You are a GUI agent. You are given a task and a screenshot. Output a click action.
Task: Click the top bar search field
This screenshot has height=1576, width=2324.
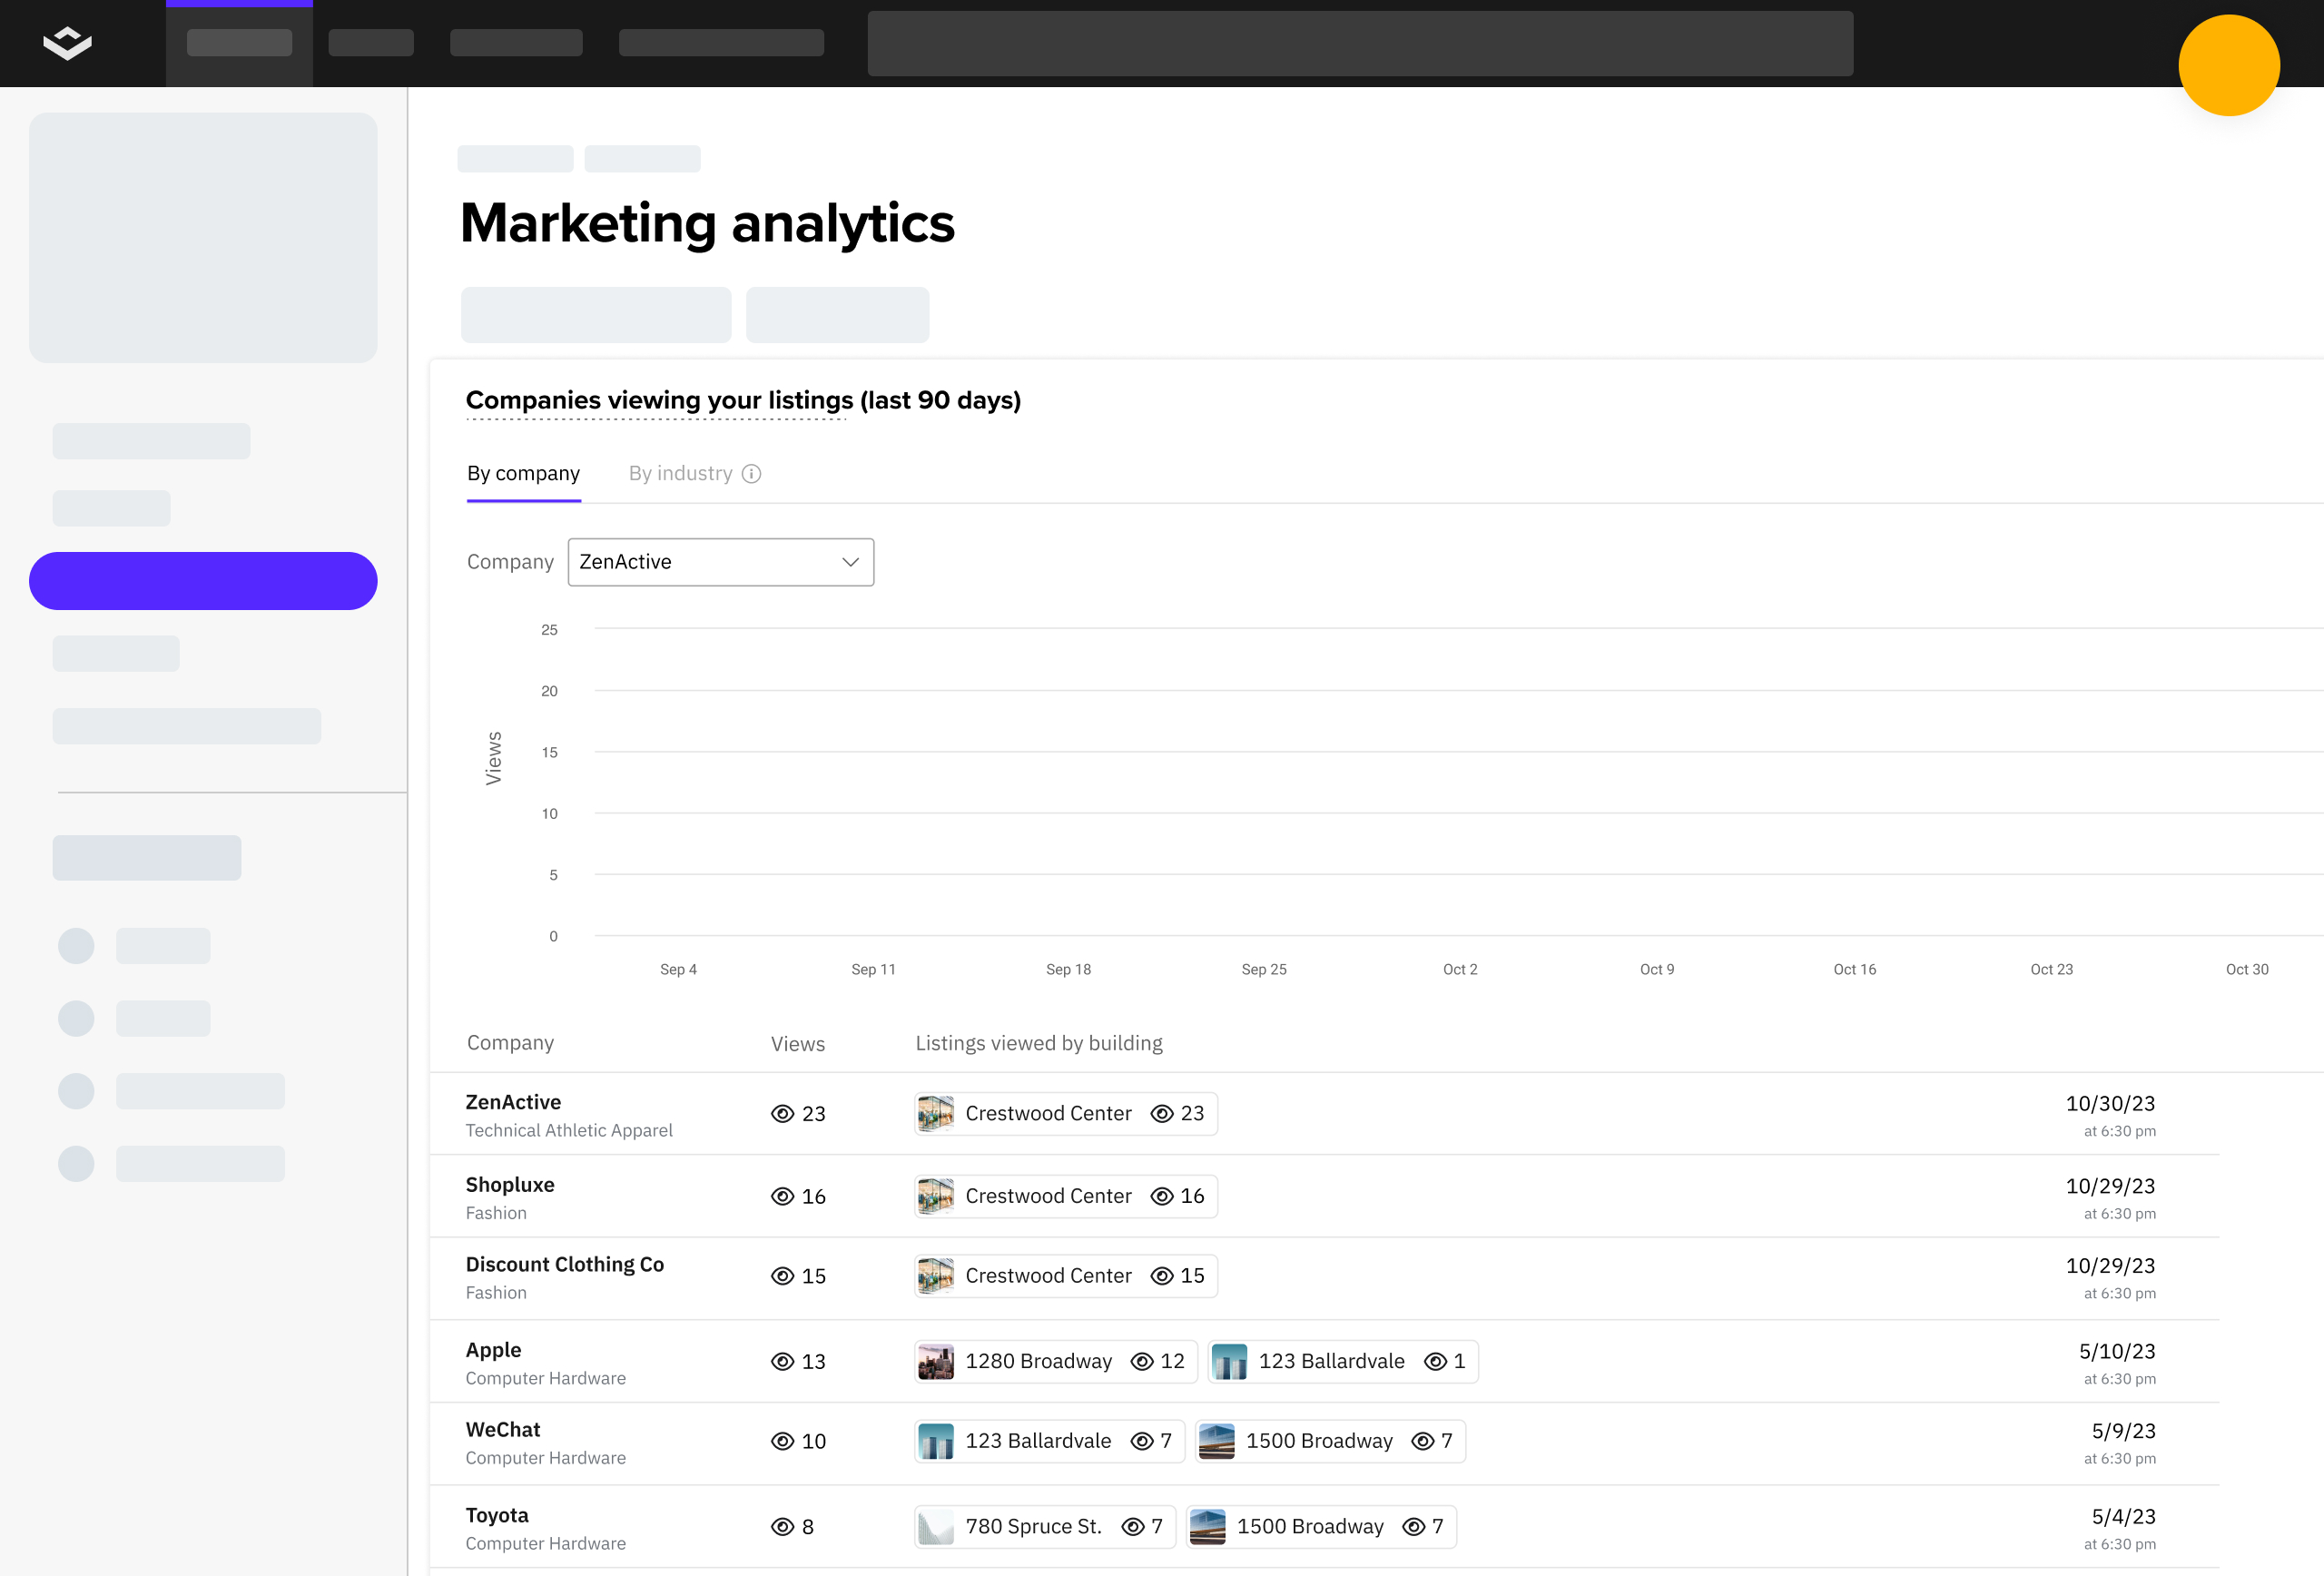[1360, 43]
